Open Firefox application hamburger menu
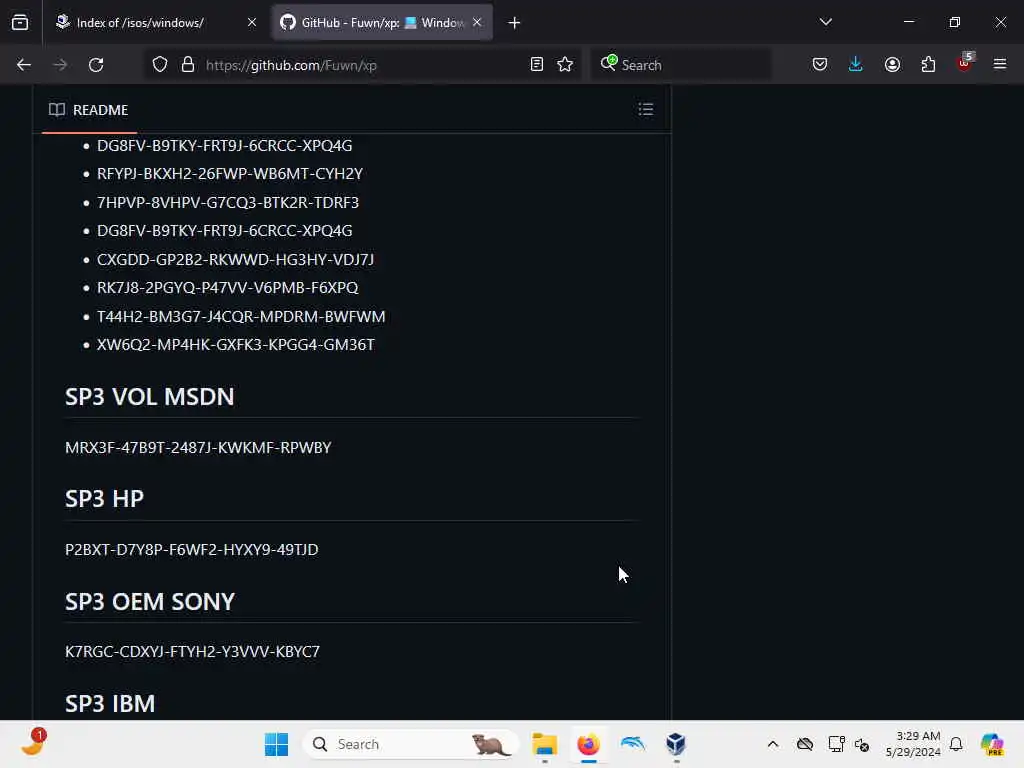The image size is (1024, 768). click(x=1000, y=64)
